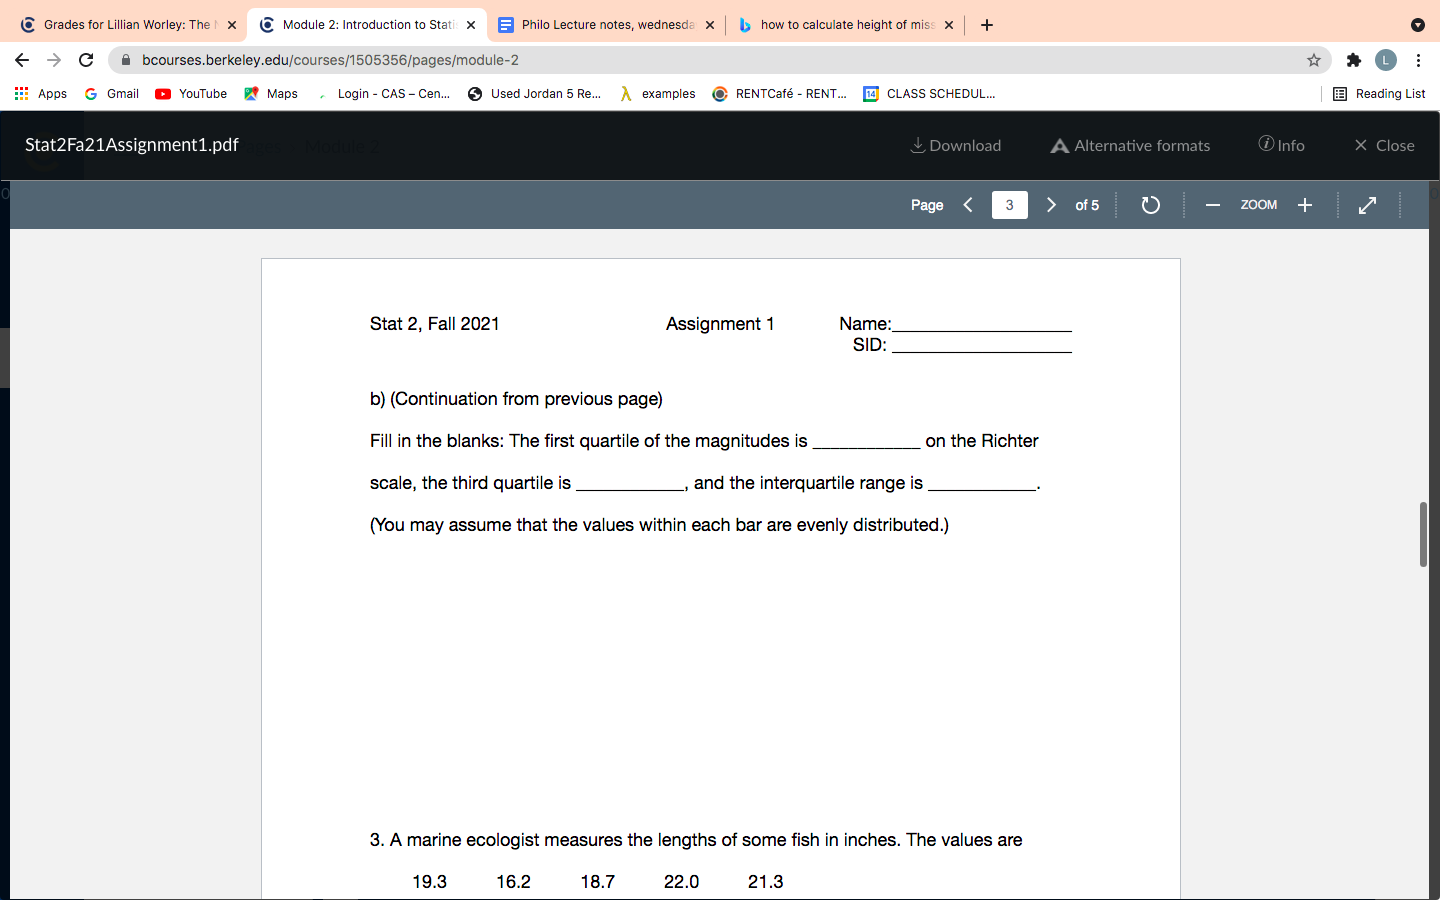Viewport: 1440px width, 900px height.
Task: Download Stat2Fa21Assignment1.pdf
Action: coord(954,145)
